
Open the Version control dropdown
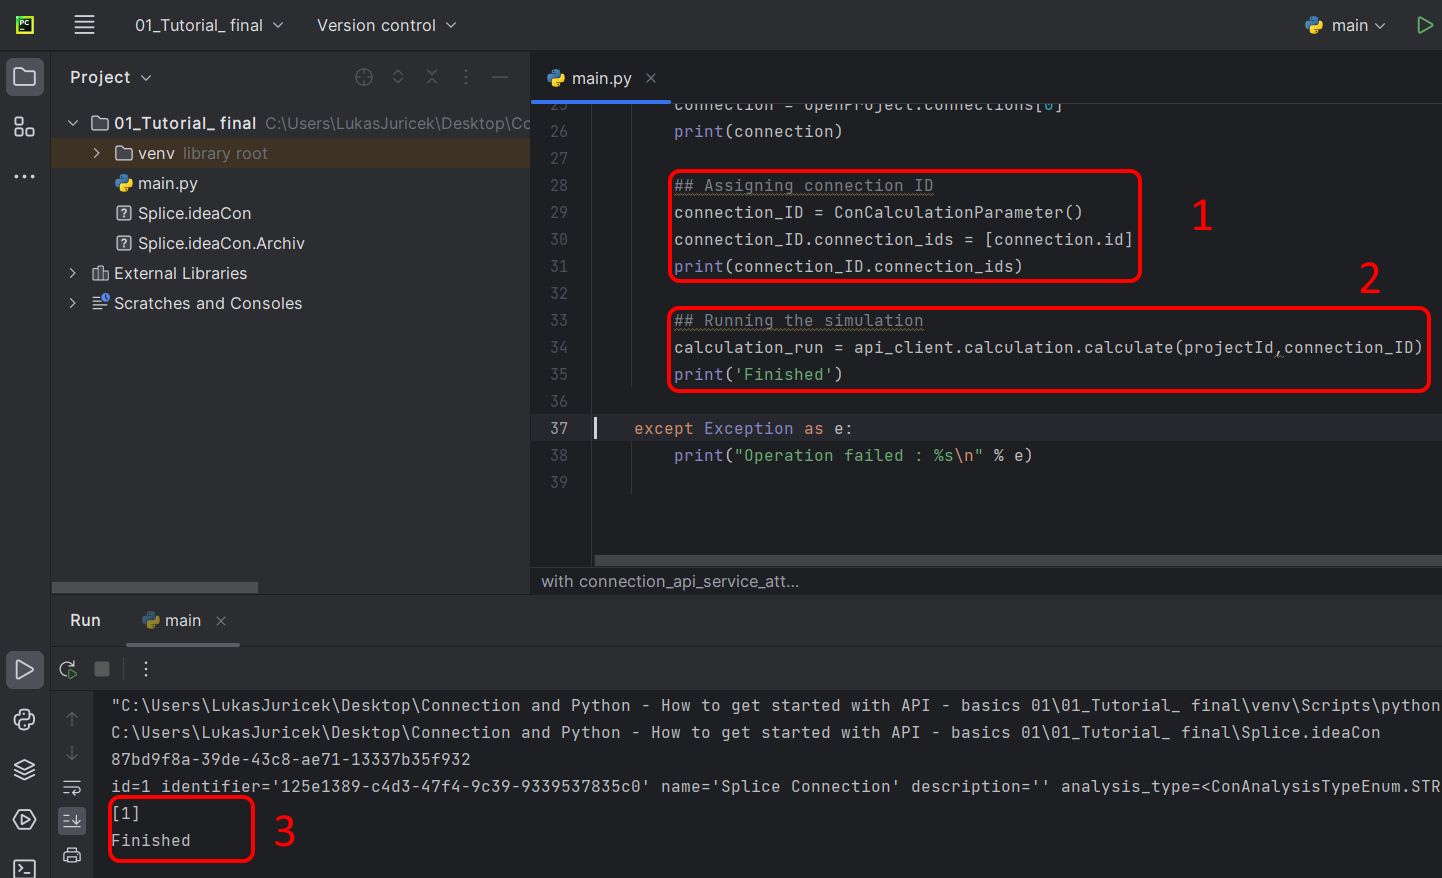coord(386,25)
